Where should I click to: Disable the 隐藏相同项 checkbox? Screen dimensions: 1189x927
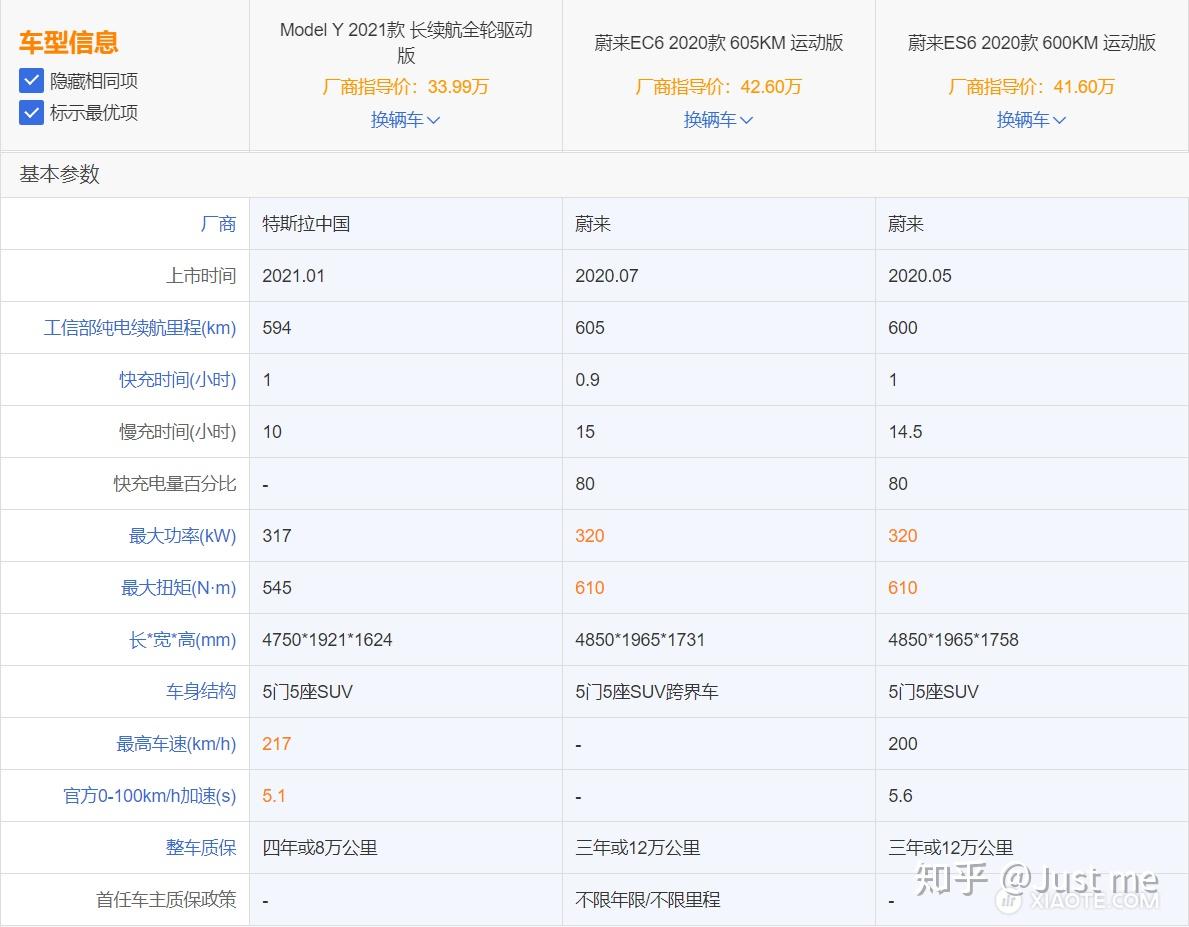point(31,81)
